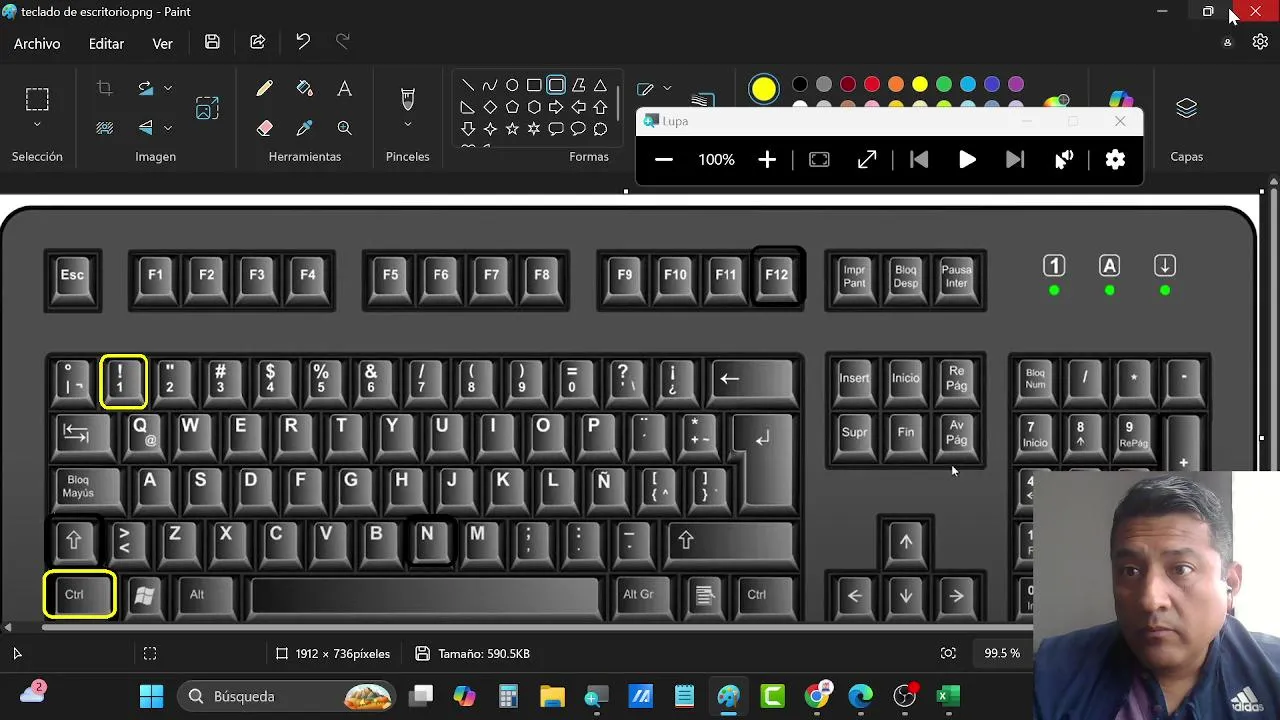Open File Explorer from the taskbar

(552, 696)
